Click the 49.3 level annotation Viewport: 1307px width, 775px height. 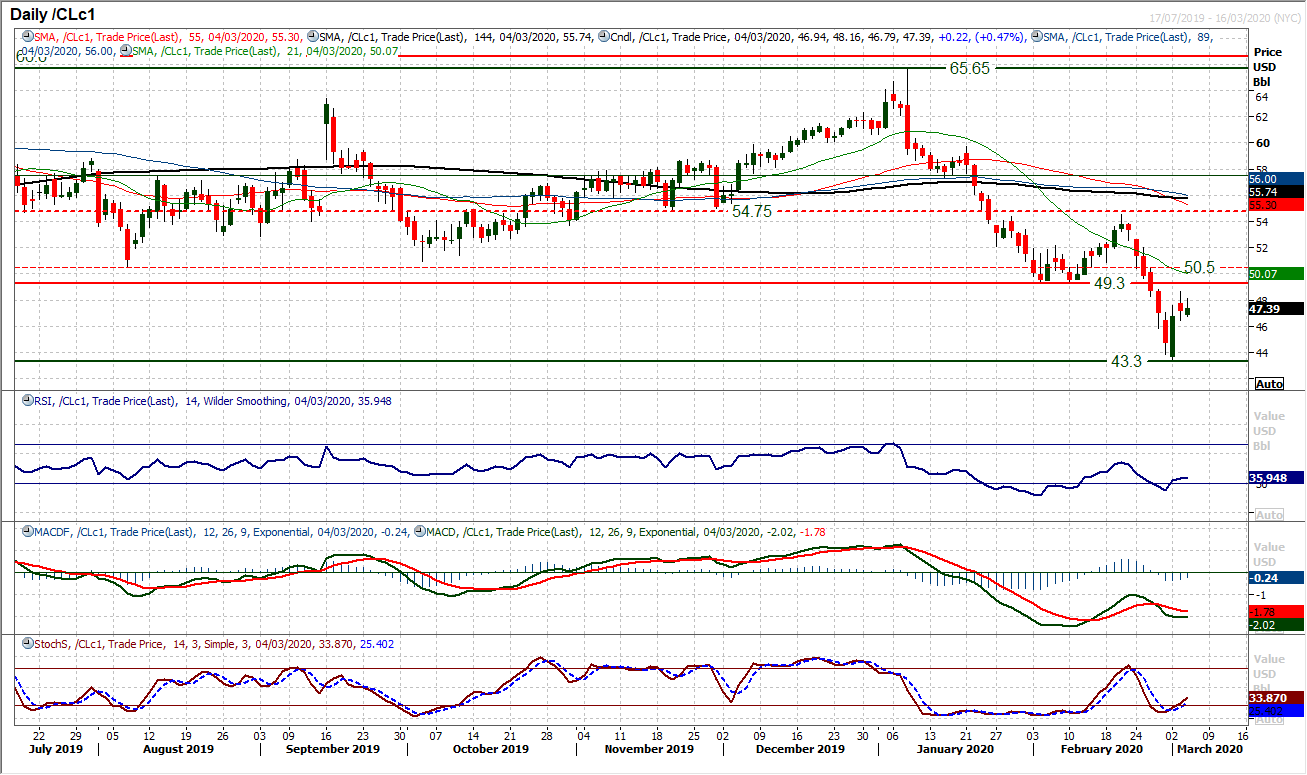coord(1109,284)
